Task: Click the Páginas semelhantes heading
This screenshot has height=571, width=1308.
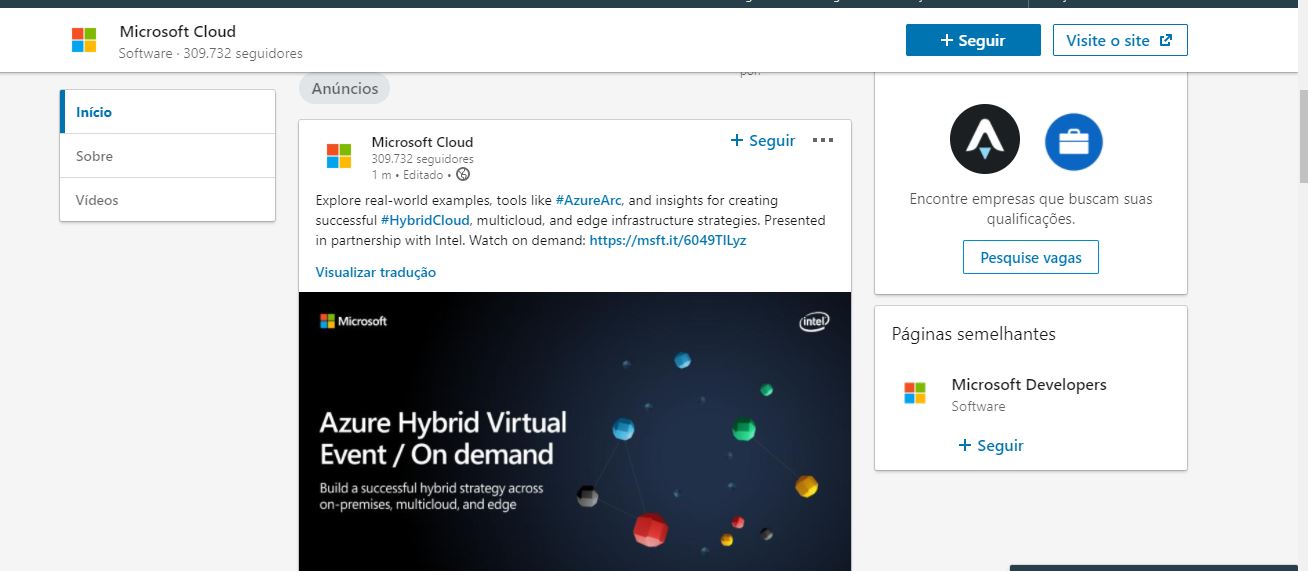Action: tap(974, 334)
